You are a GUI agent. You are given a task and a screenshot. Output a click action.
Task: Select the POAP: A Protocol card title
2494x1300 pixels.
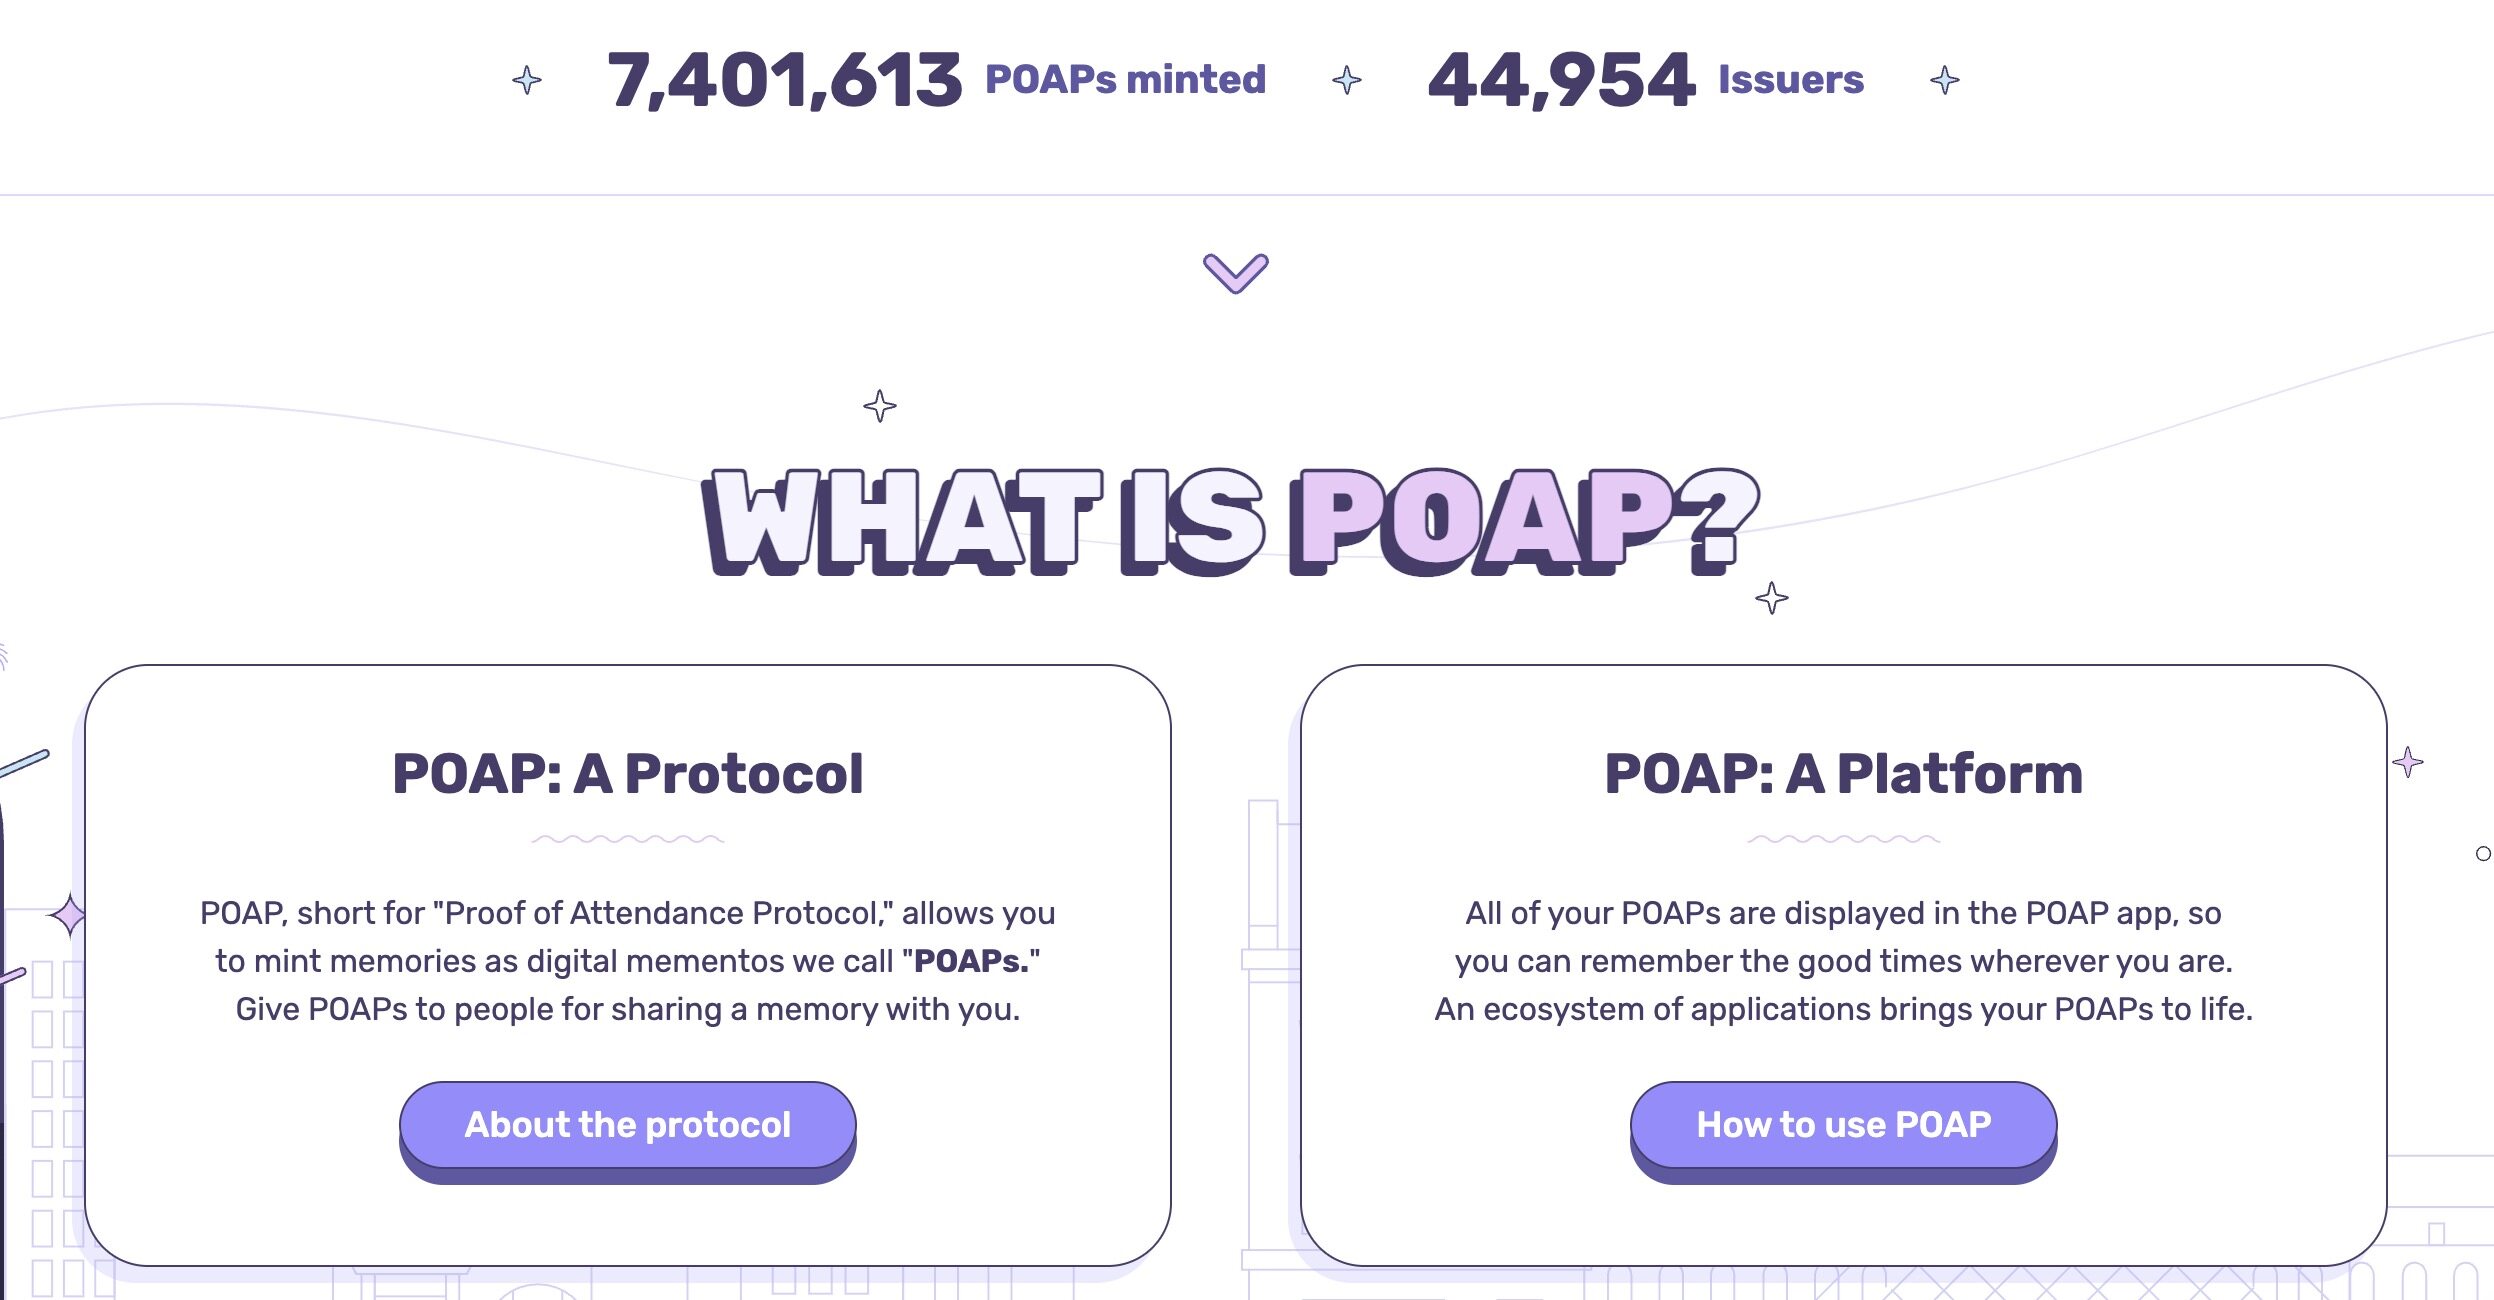628,774
